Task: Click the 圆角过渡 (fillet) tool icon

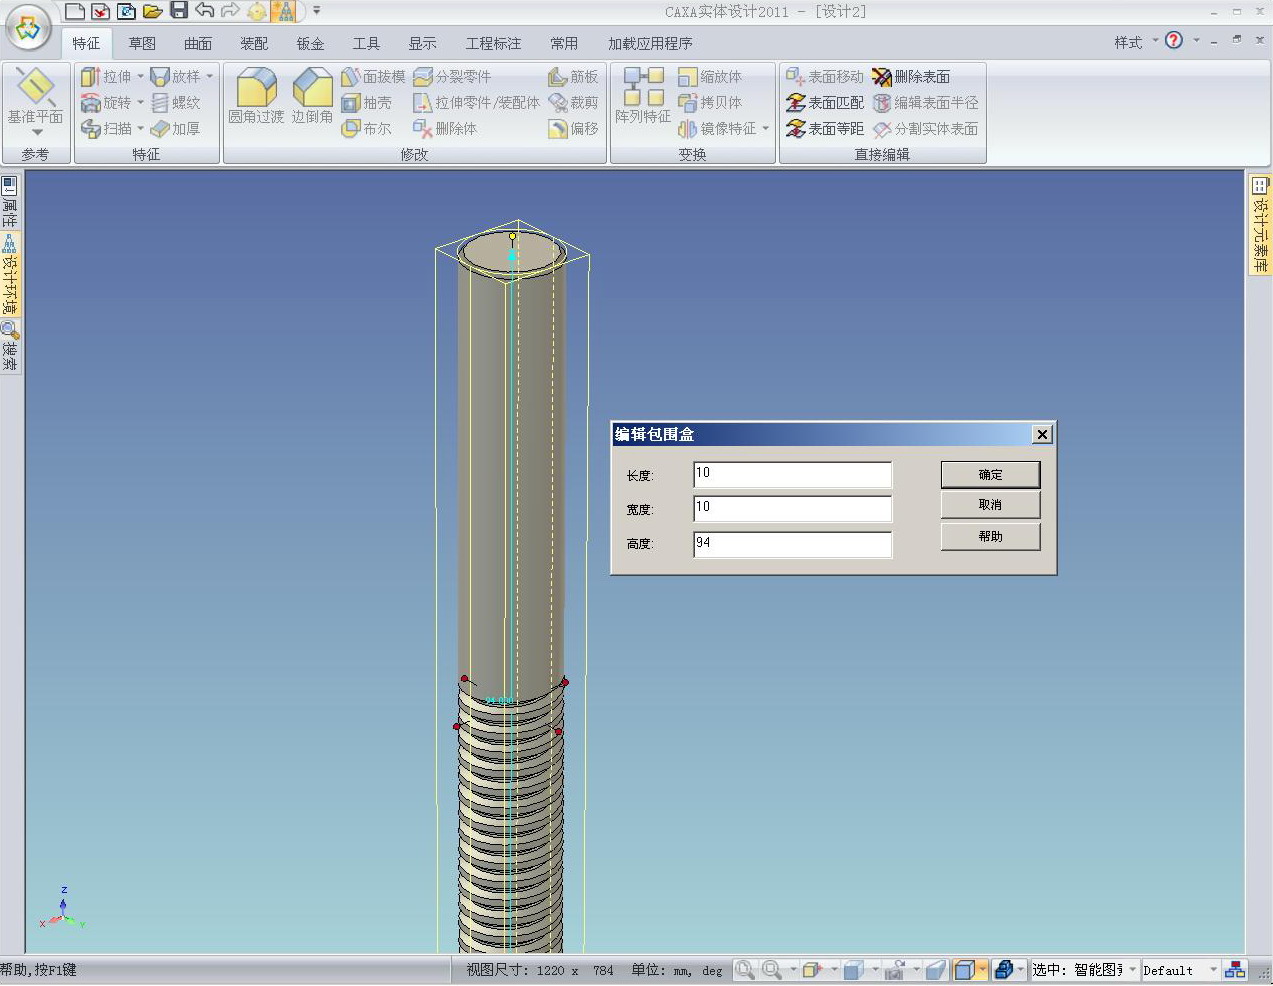Action: tap(256, 89)
